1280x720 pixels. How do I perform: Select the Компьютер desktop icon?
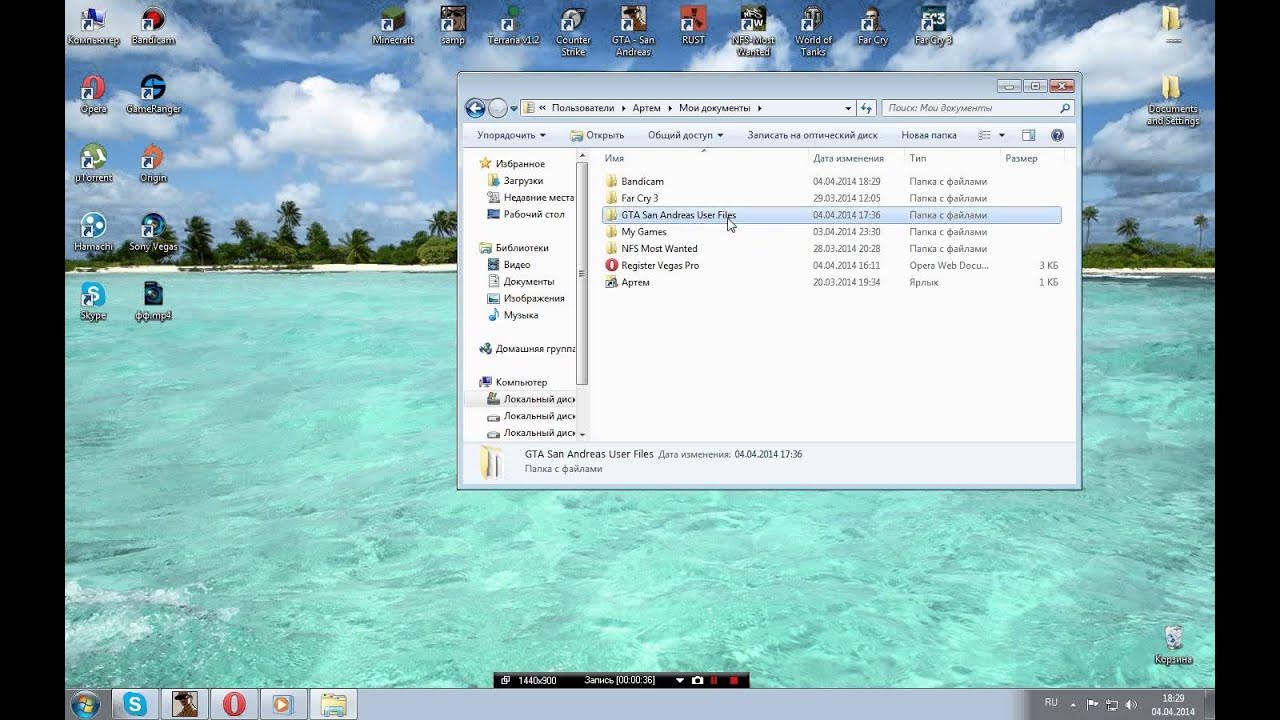click(x=93, y=26)
